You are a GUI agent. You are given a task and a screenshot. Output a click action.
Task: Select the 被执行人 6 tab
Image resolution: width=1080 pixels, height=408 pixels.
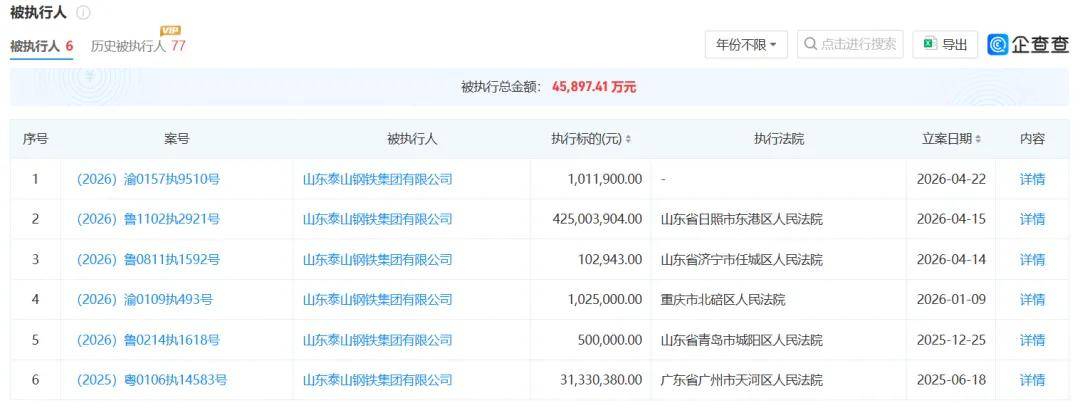click(41, 46)
